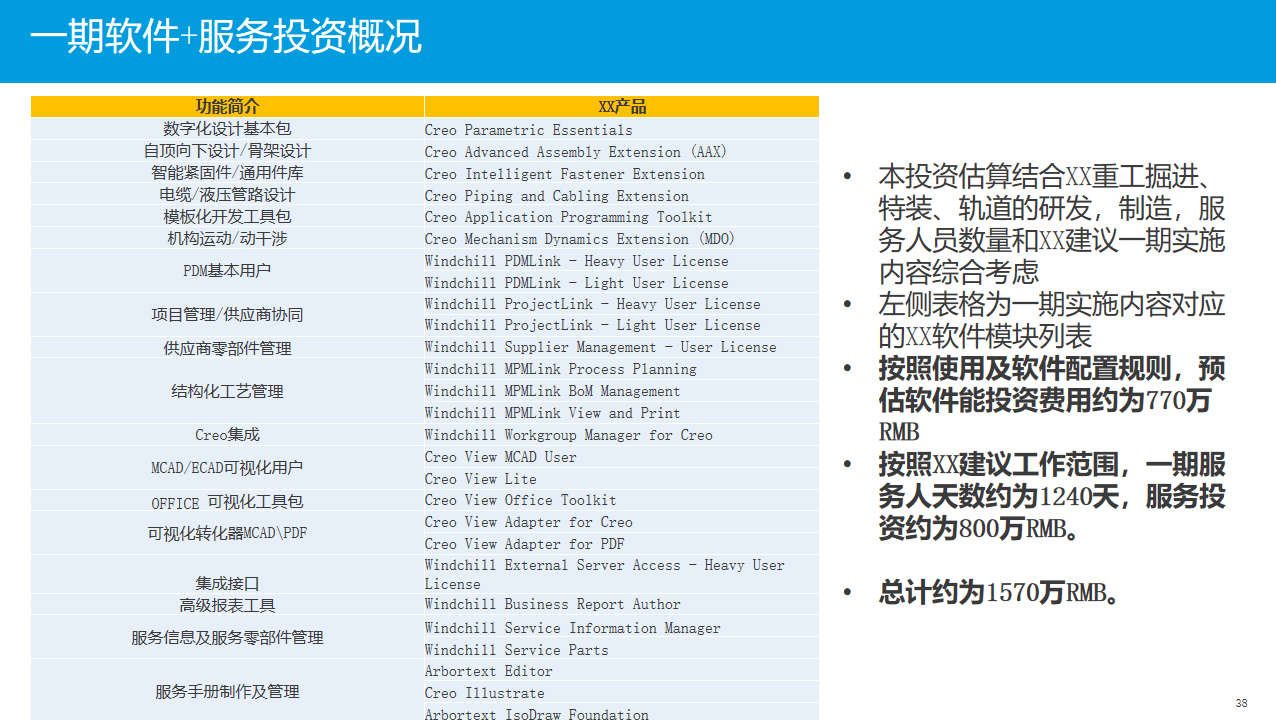
Task: Select the 项目管理/供应商协同 cell
Action: tap(227, 315)
